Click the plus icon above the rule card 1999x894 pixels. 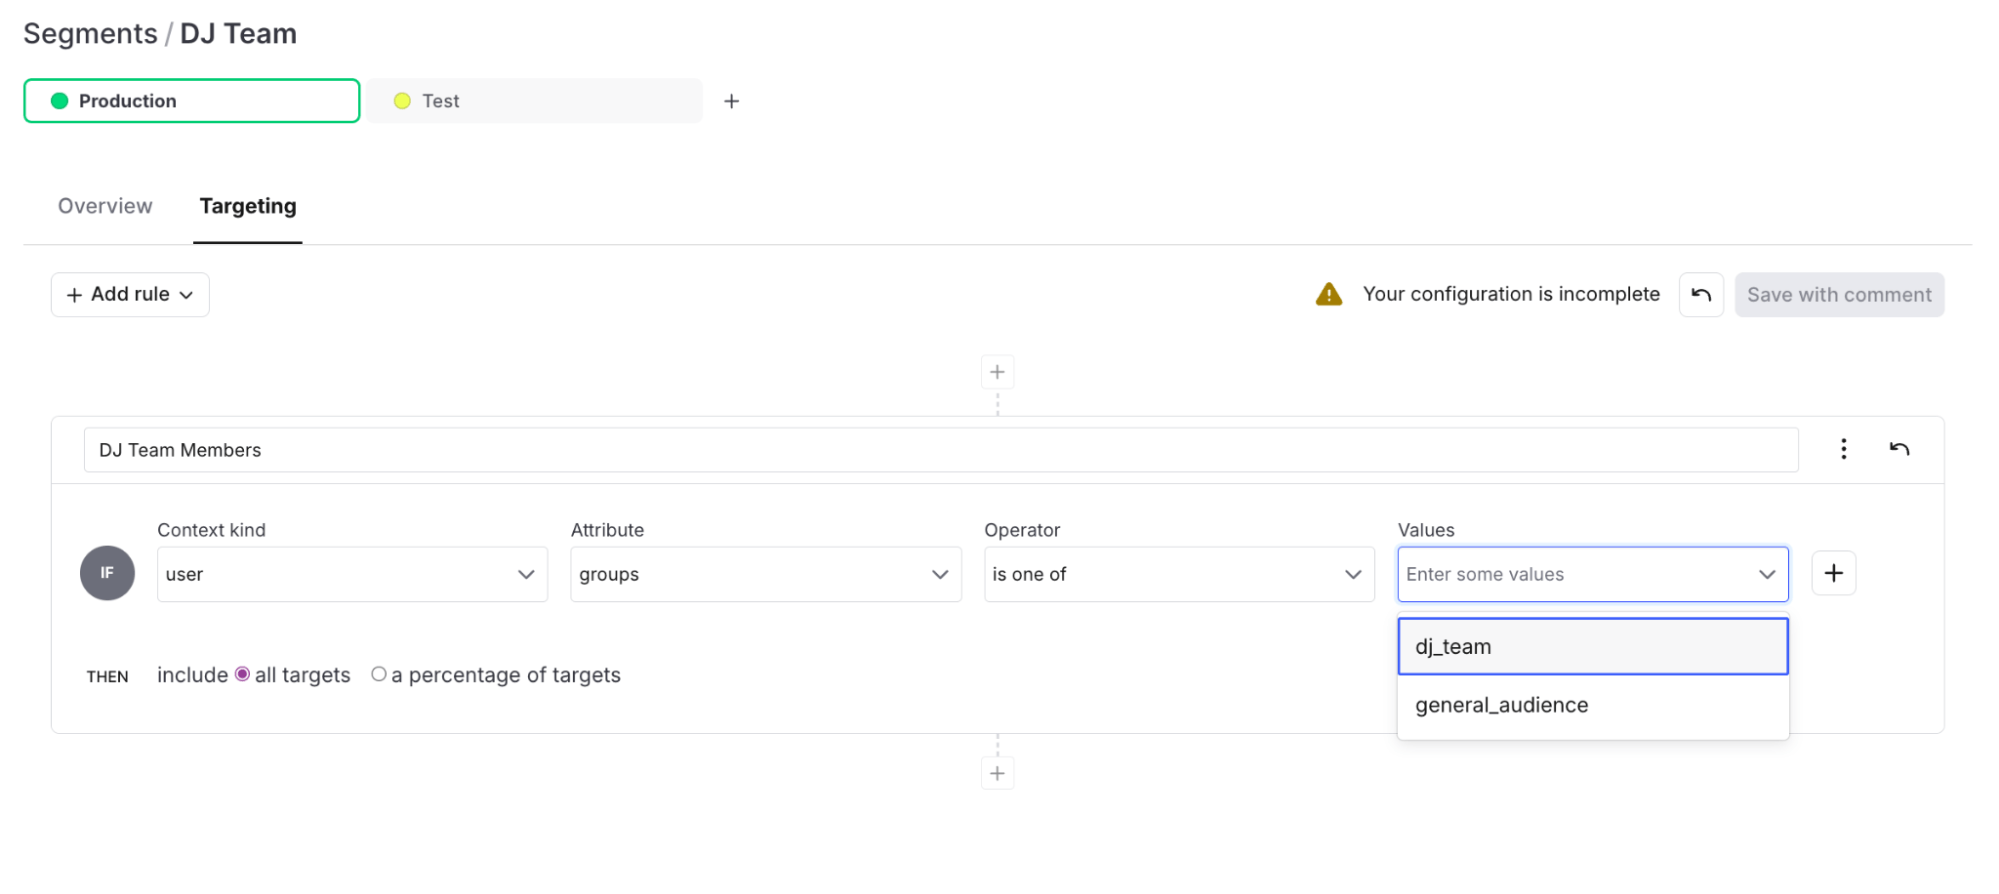click(997, 372)
